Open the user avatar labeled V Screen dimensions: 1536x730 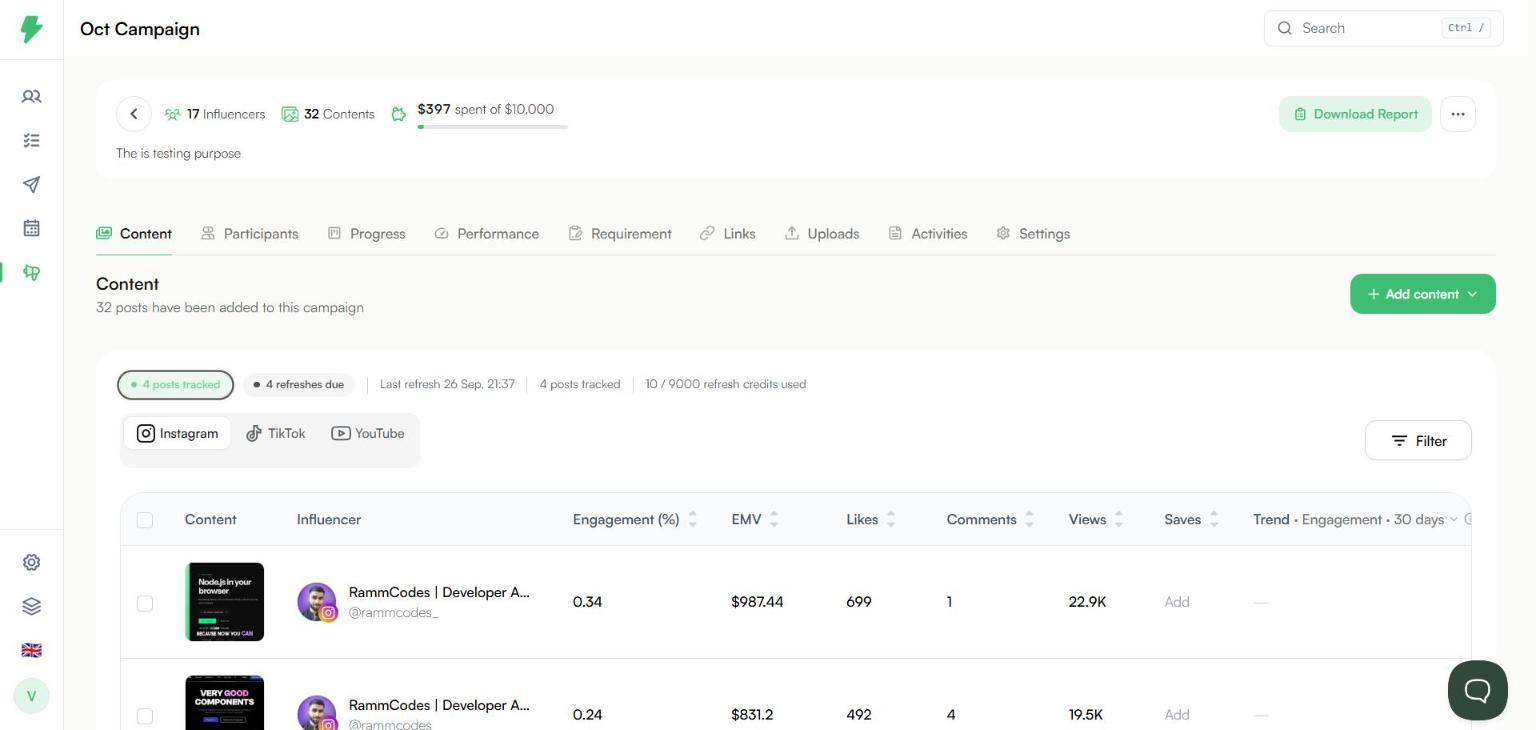(32, 696)
